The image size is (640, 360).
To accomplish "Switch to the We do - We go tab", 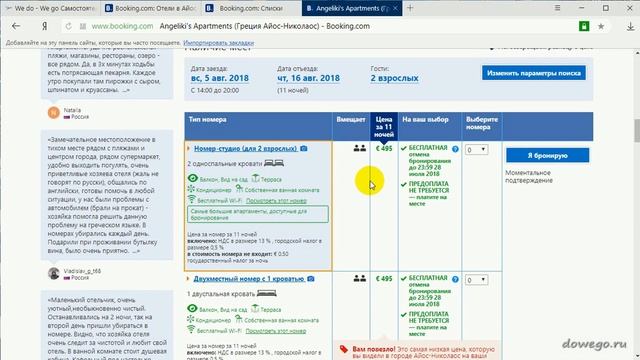I will pos(50,8).
